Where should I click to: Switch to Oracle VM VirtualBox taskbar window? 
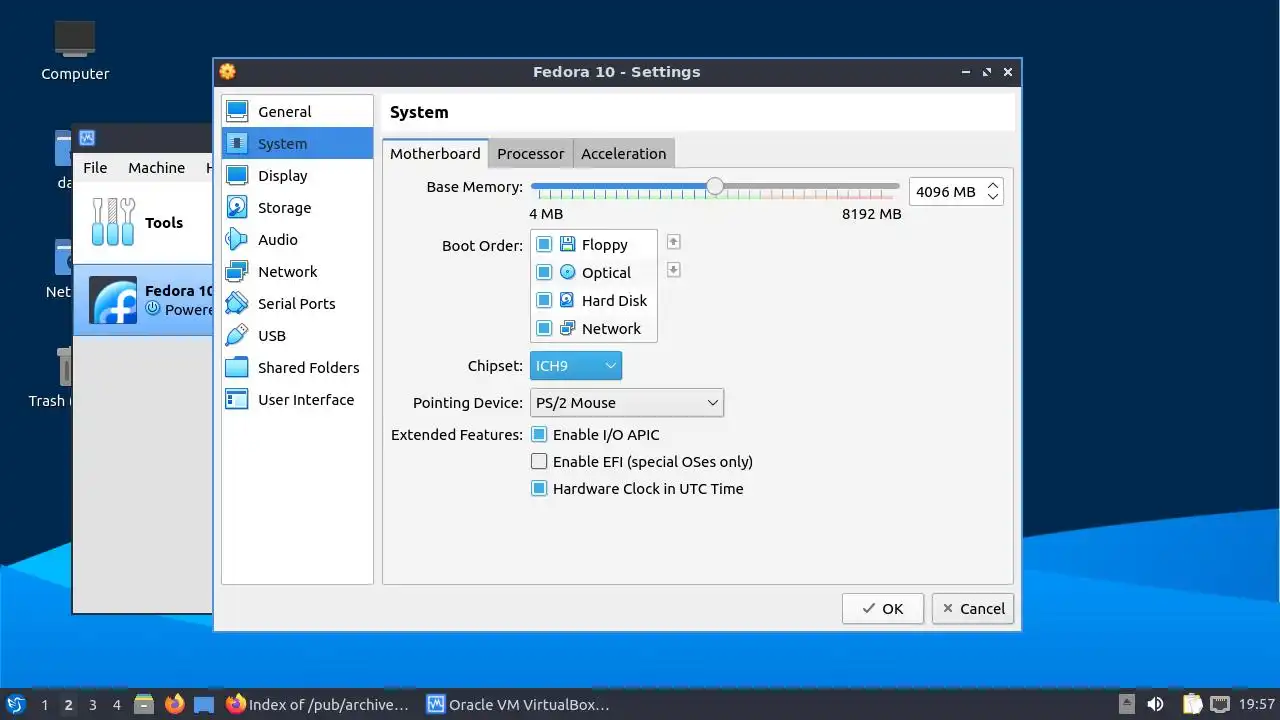518,705
